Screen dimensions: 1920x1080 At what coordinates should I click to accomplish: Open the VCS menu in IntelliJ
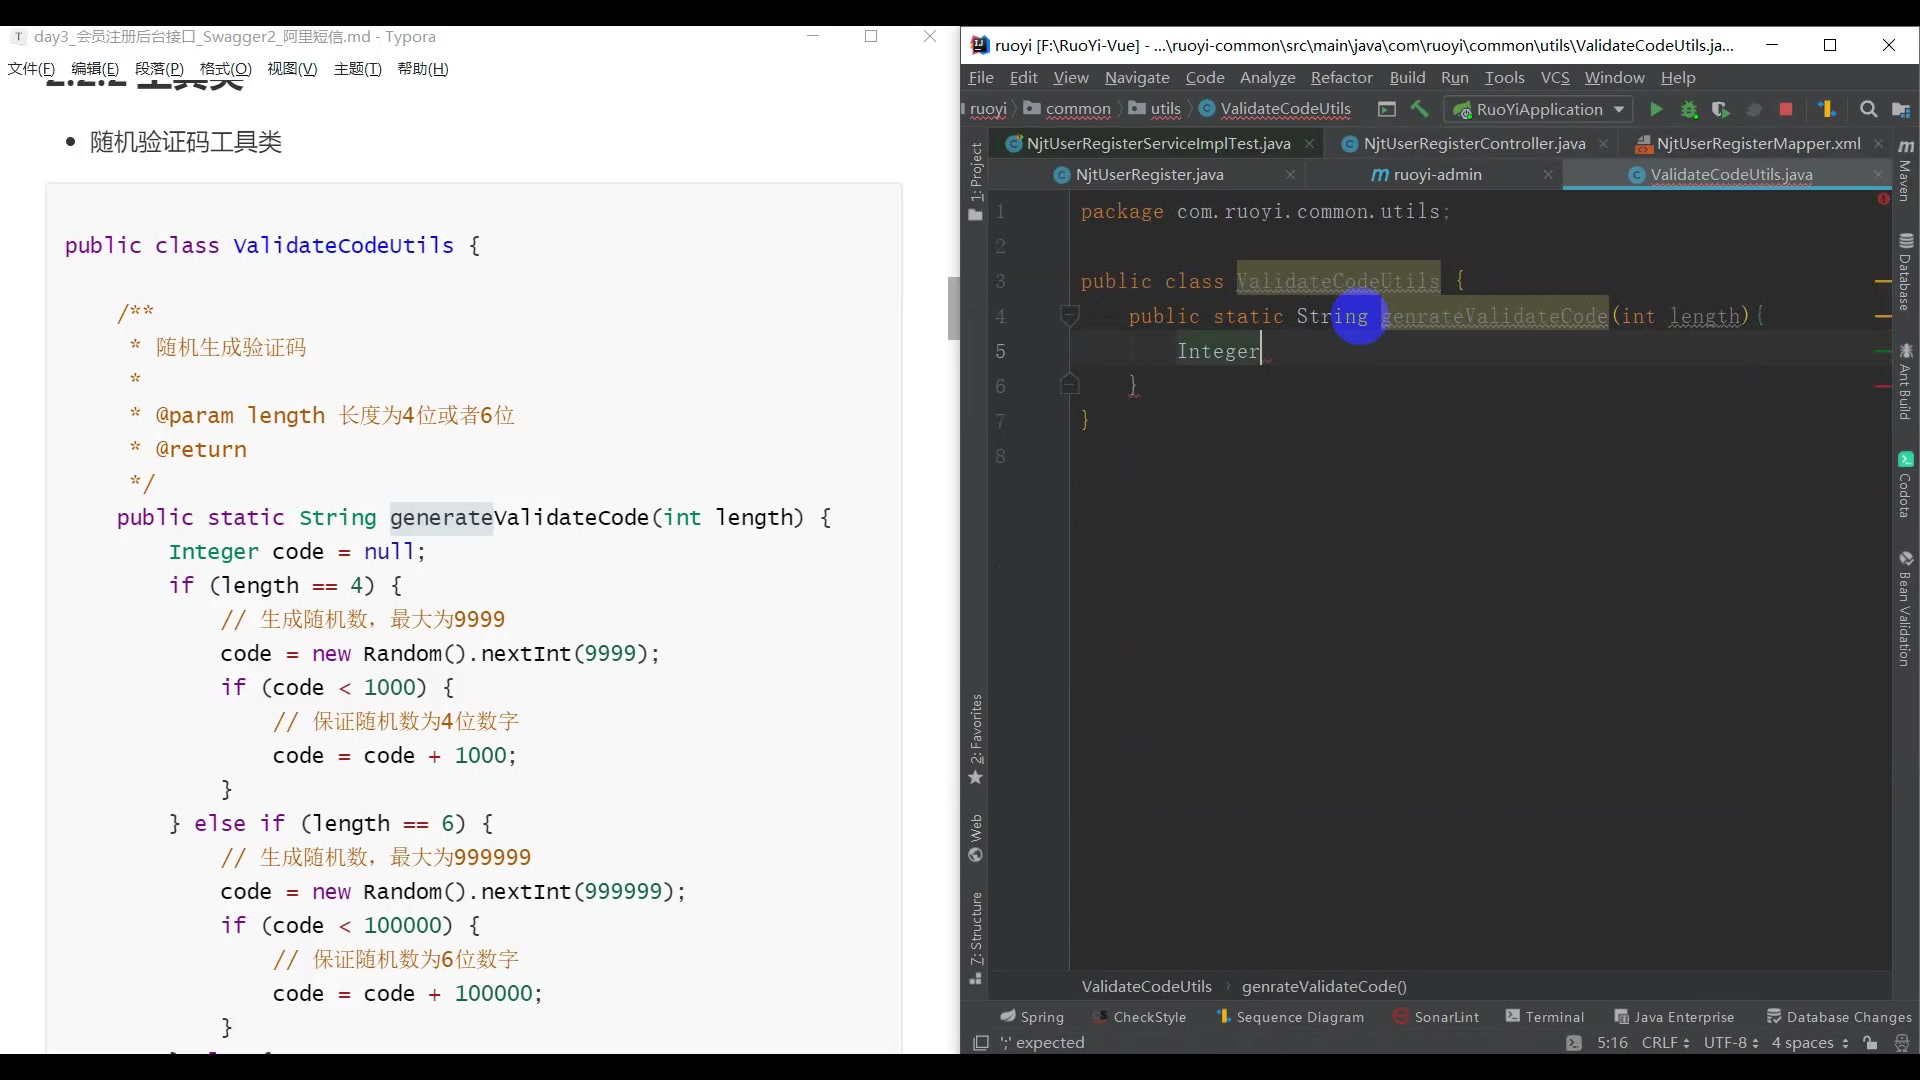1555,78
